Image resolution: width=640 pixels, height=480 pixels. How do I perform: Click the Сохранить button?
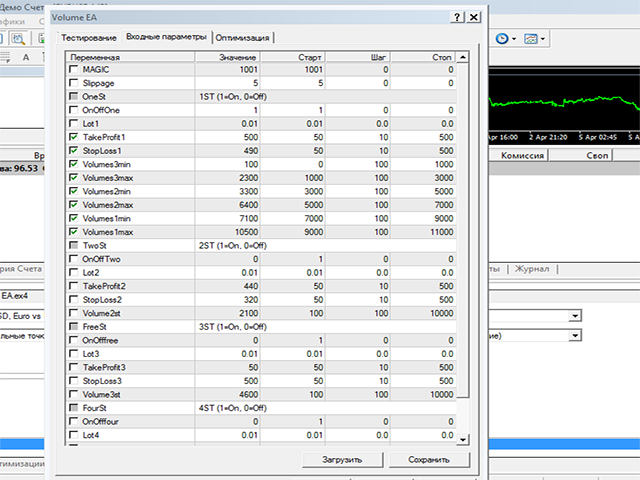point(427,459)
